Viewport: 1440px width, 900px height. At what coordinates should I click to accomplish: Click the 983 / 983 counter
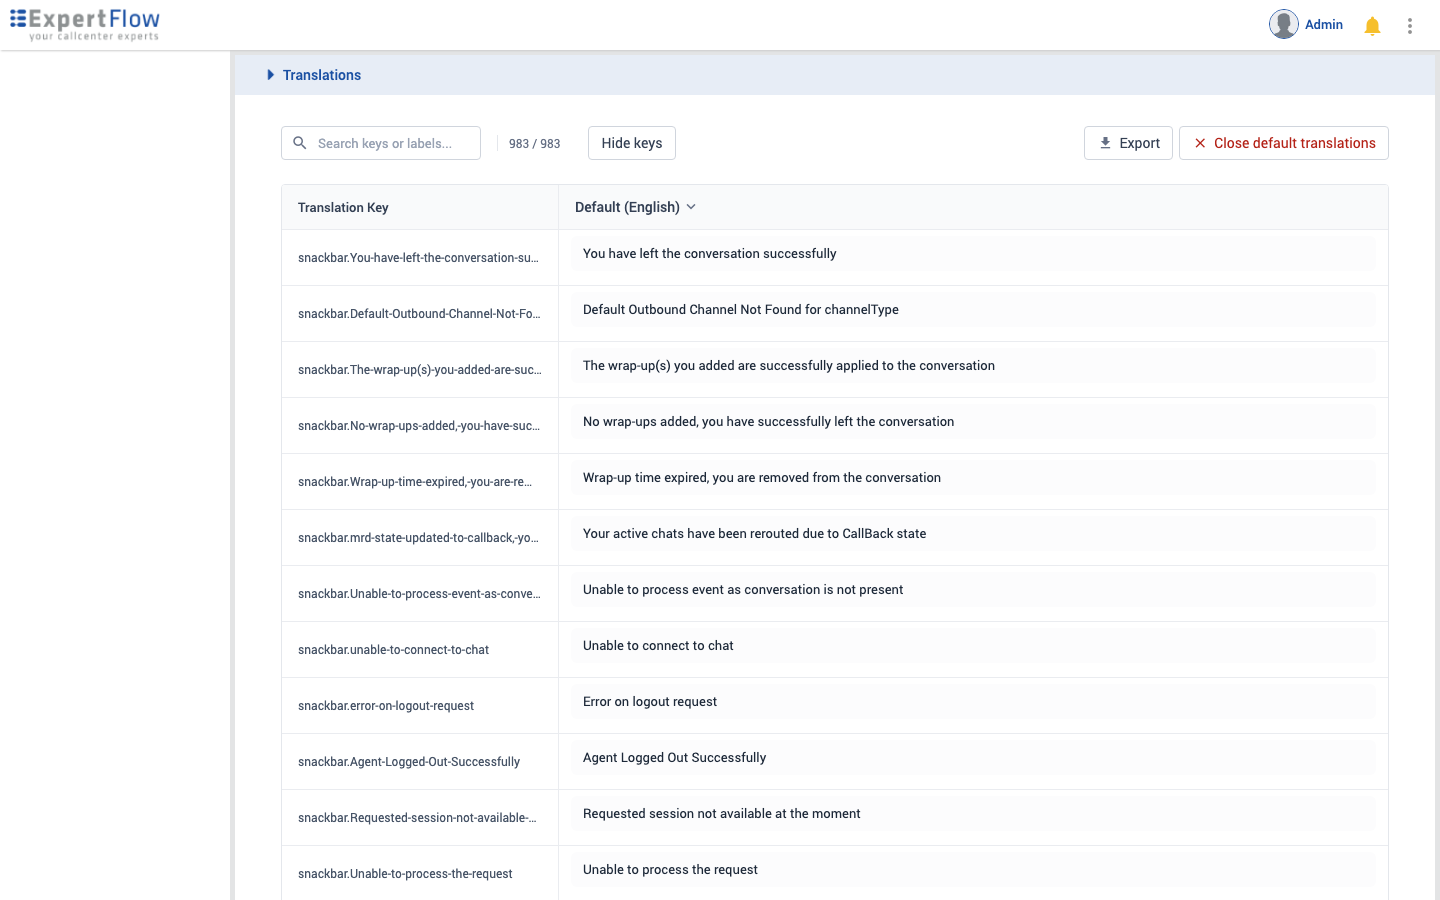point(534,143)
